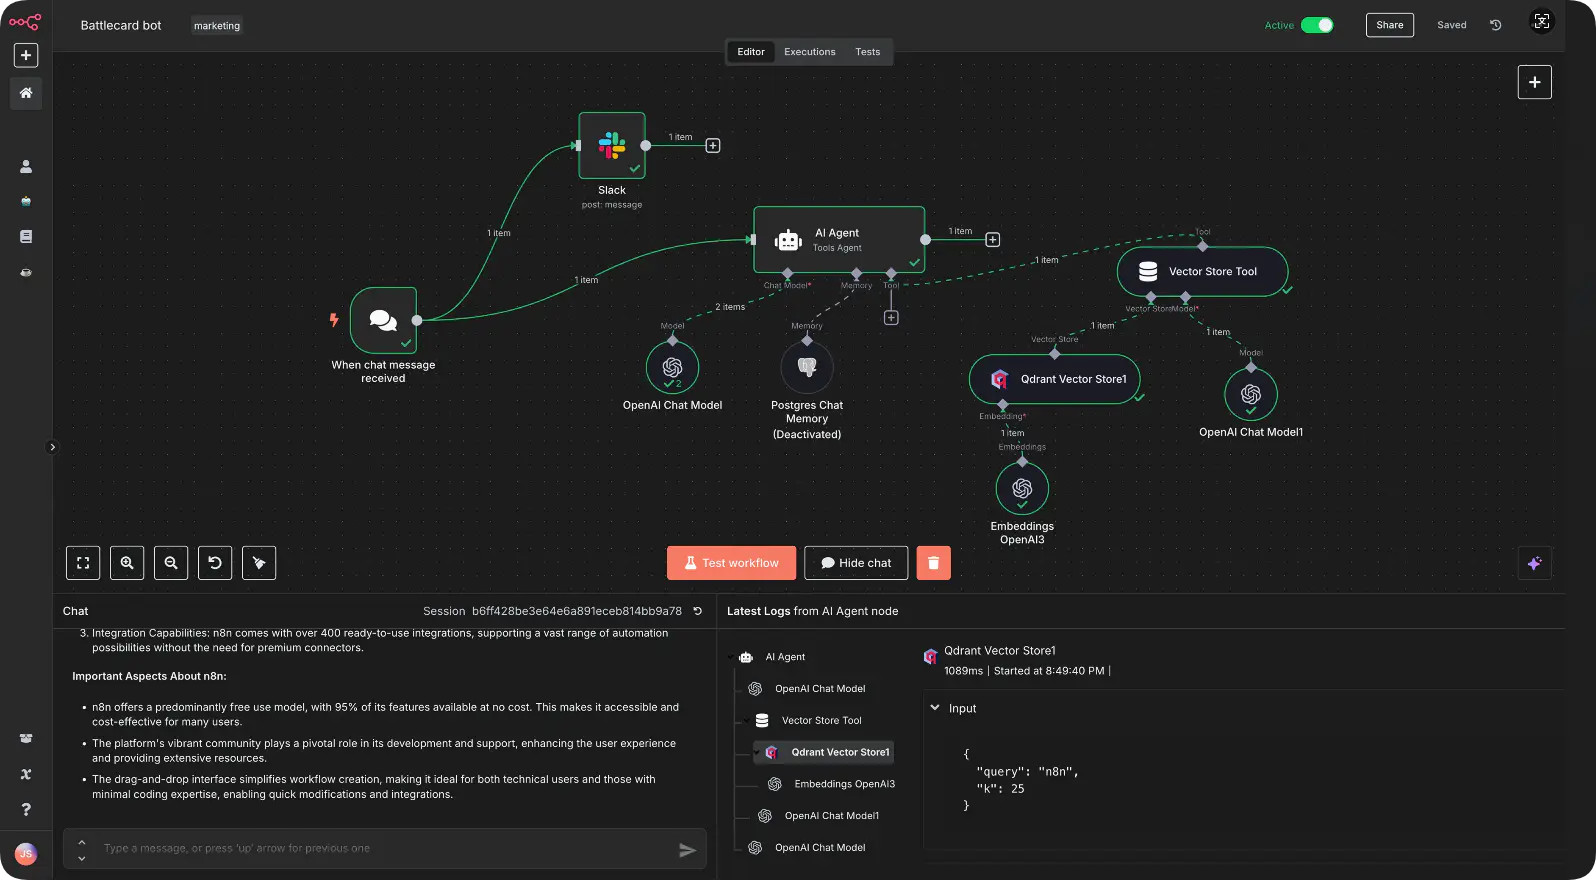Select the Postgres Chat Memory node
Viewport: 1596px width, 880px height.
pos(807,368)
